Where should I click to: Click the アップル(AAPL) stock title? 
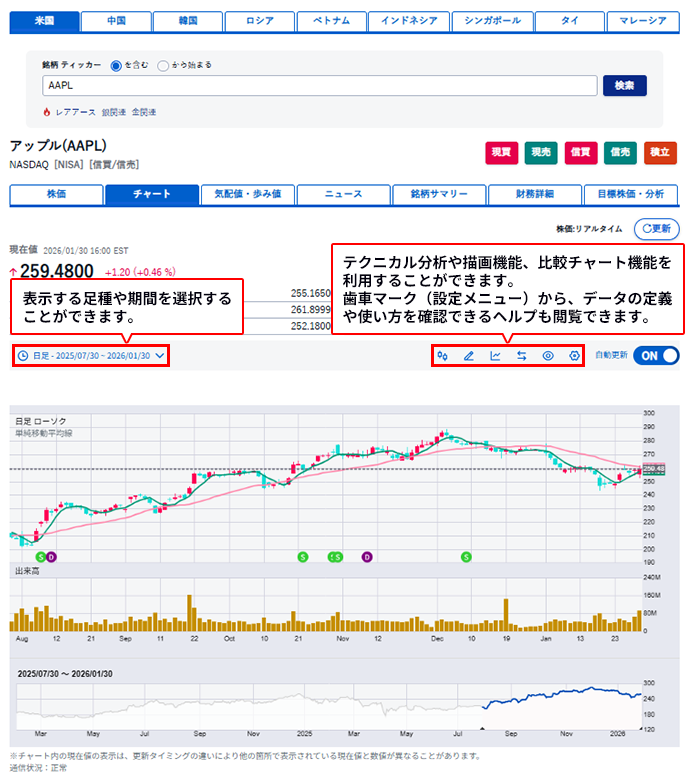pos(58,146)
